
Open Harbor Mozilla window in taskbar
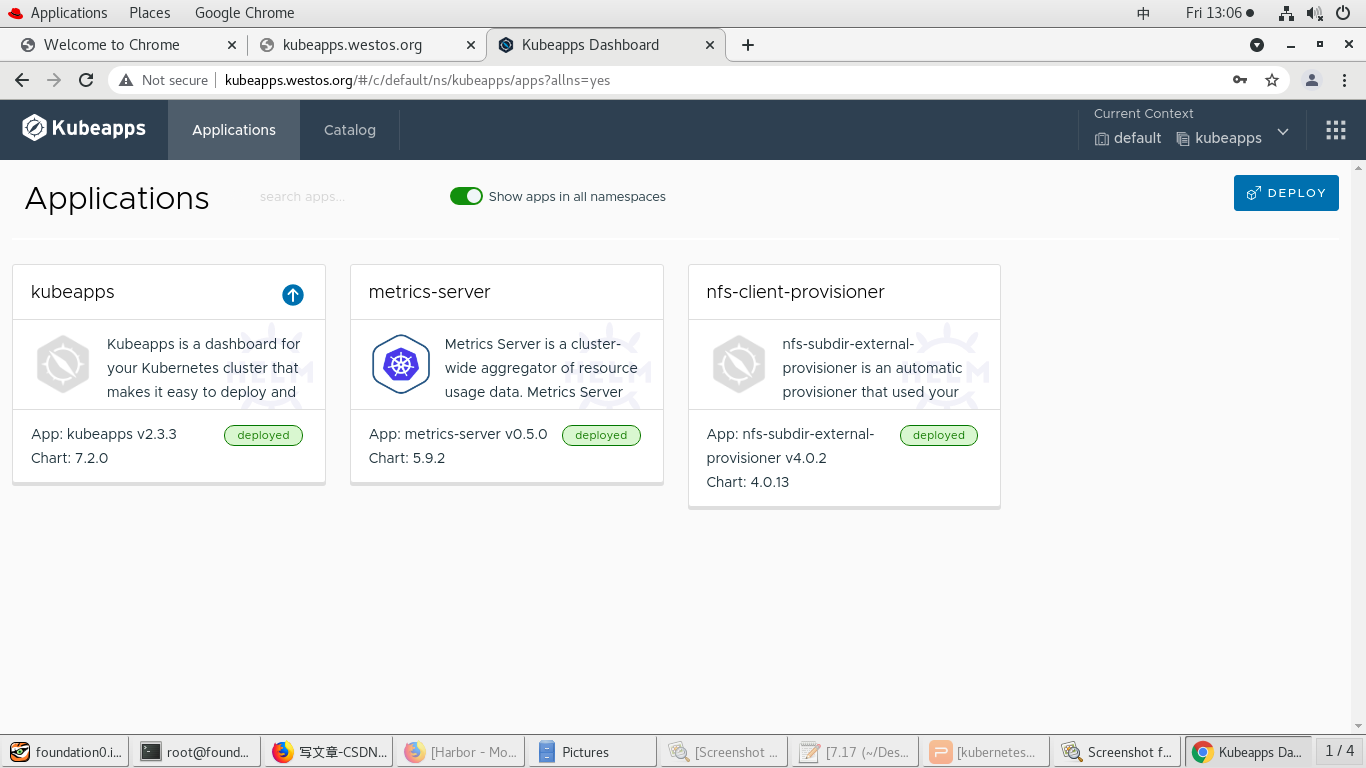tap(460, 752)
